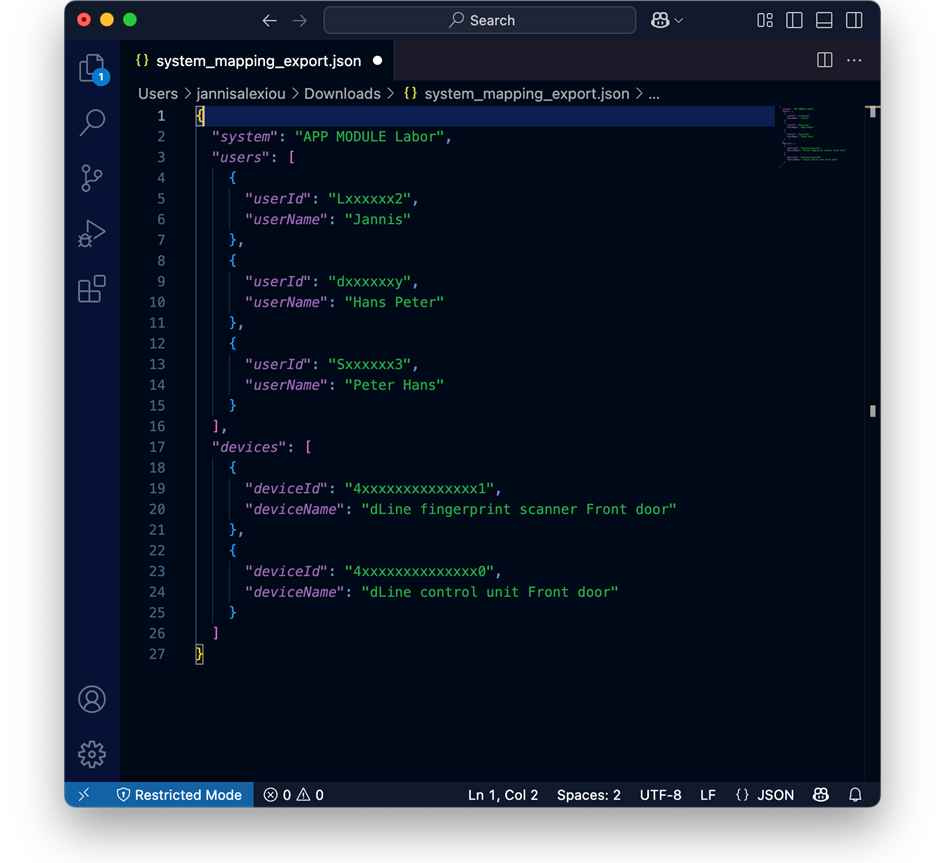The width and height of the screenshot is (945, 863).
Task: Toggle the secondary side bar layout button
Action: click(x=854, y=20)
